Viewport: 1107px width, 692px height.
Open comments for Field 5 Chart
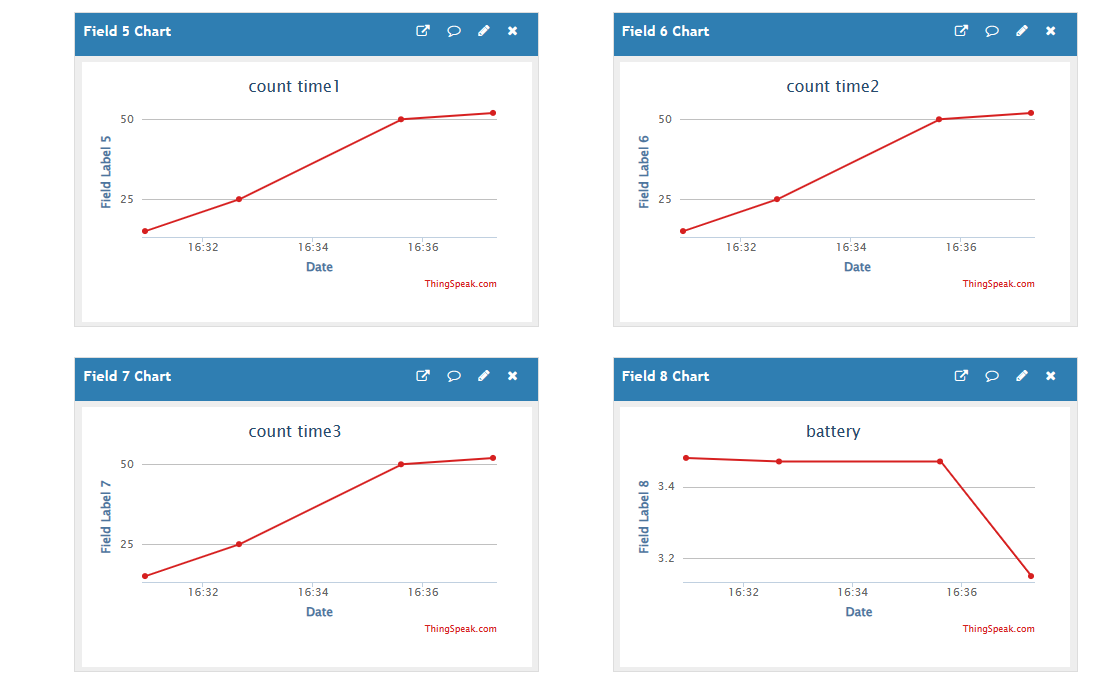click(x=454, y=31)
